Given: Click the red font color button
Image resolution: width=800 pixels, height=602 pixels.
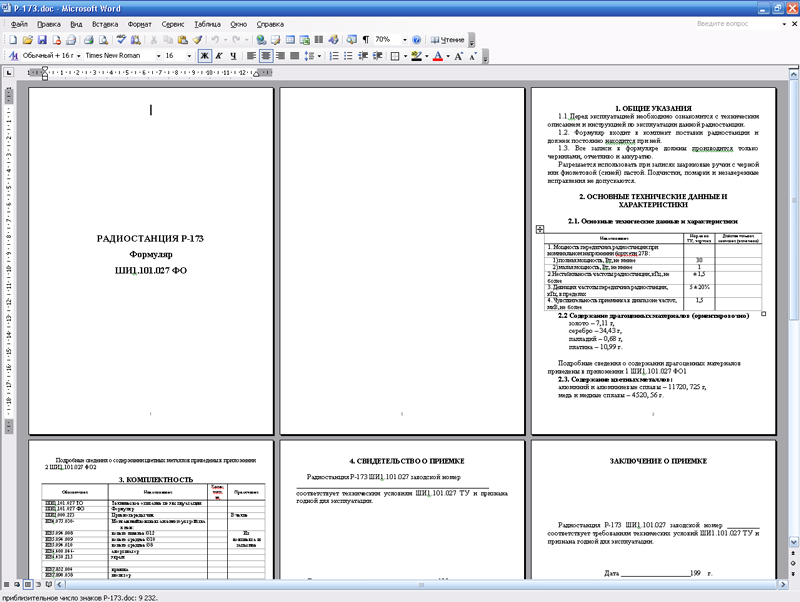Looking at the screenshot, I should pyautogui.click(x=437, y=57).
